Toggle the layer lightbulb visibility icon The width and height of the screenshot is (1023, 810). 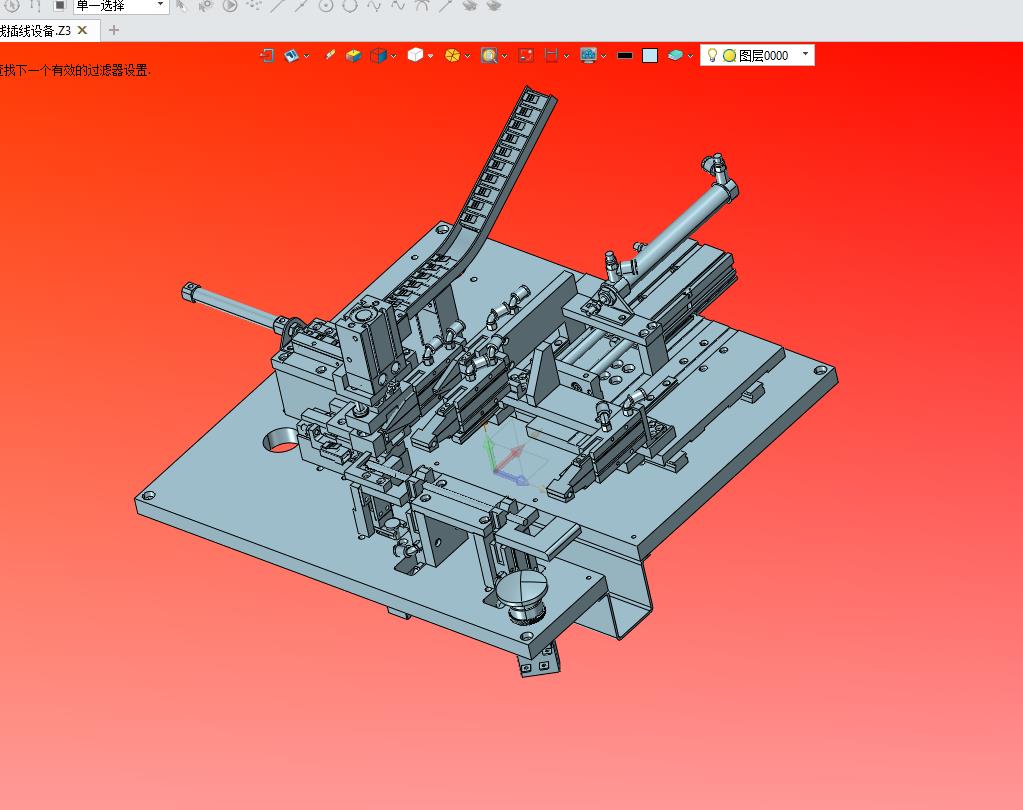click(x=712, y=55)
